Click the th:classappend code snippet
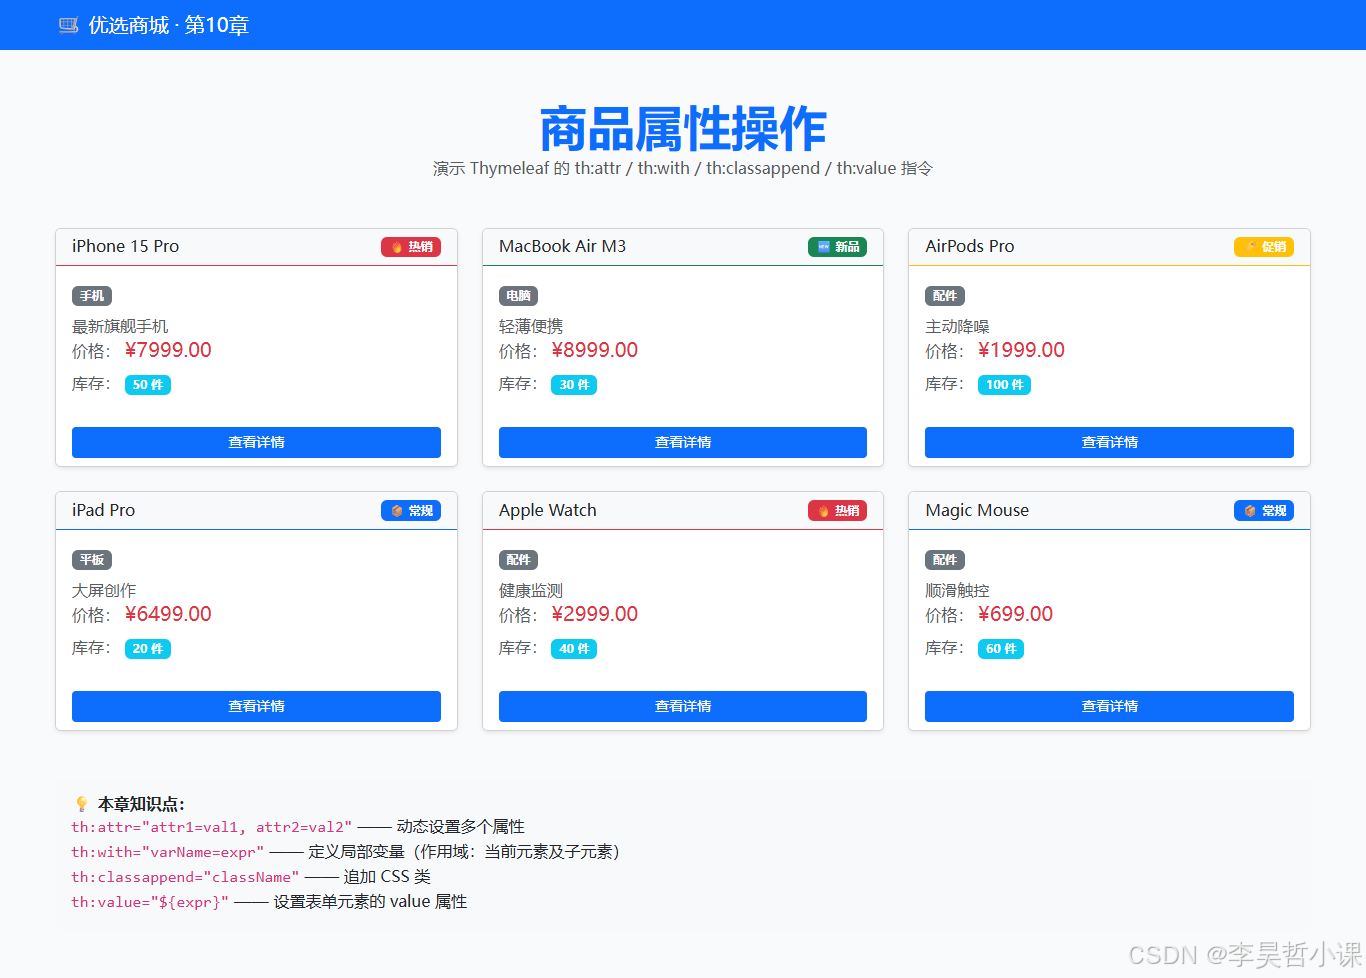Viewport: 1366px width, 978px height. (x=185, y=877)
